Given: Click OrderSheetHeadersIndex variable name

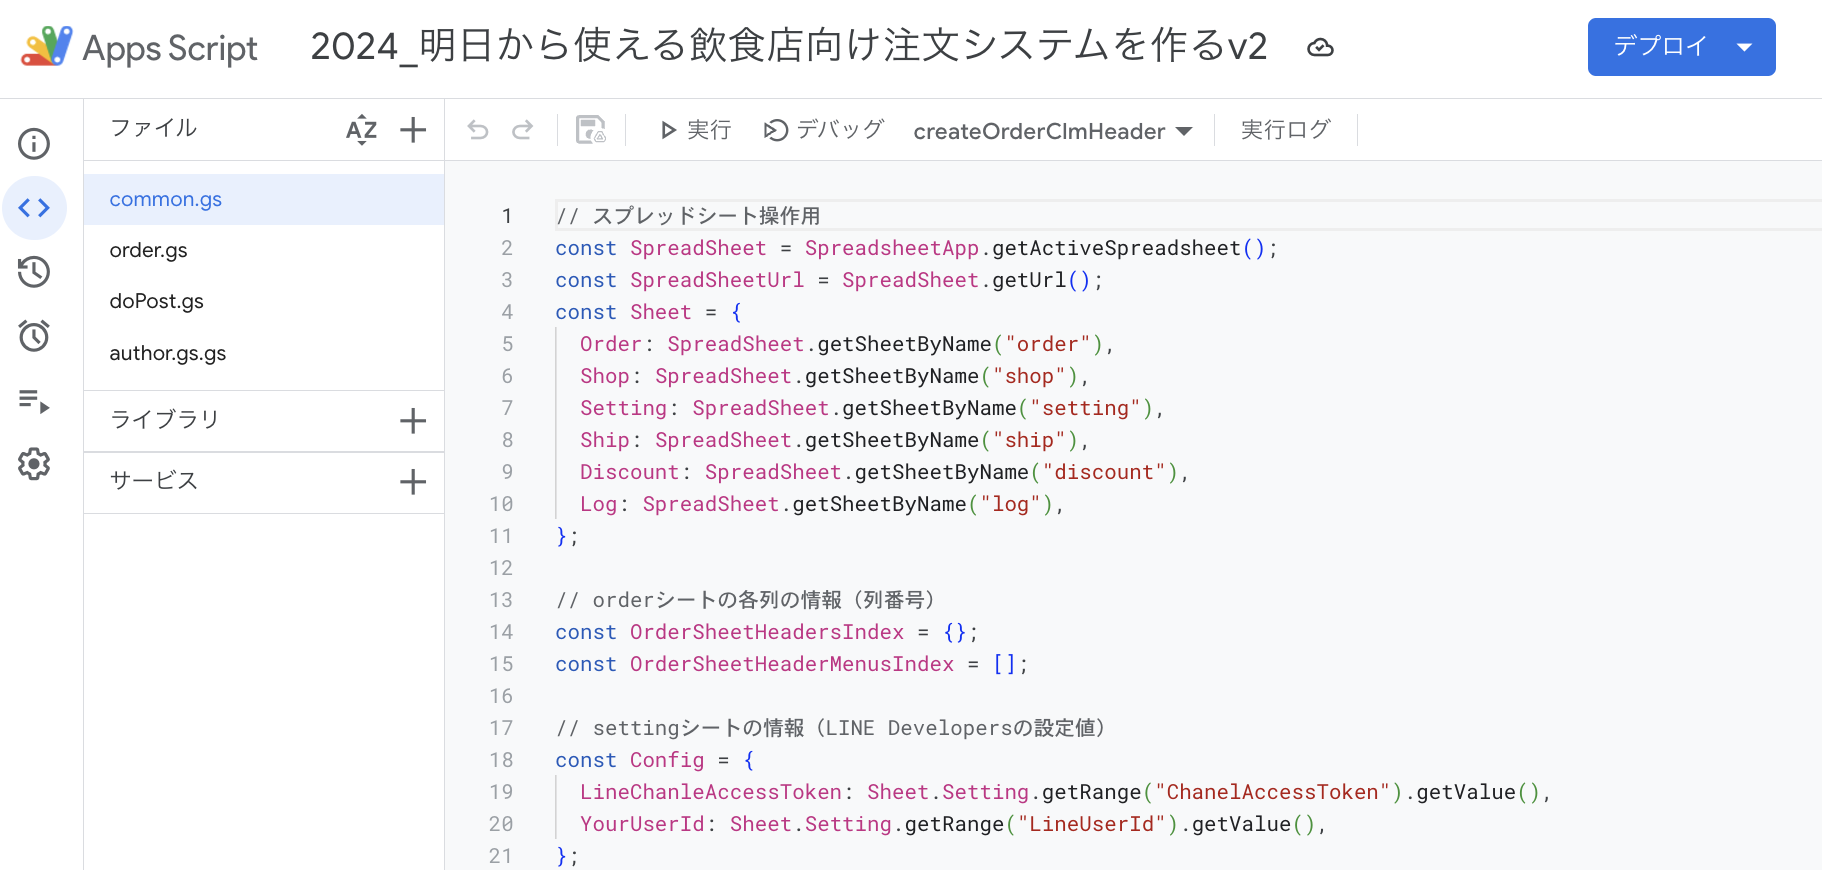Looking at the screenshot, I should pyautogui.click(x=767, y=632).
